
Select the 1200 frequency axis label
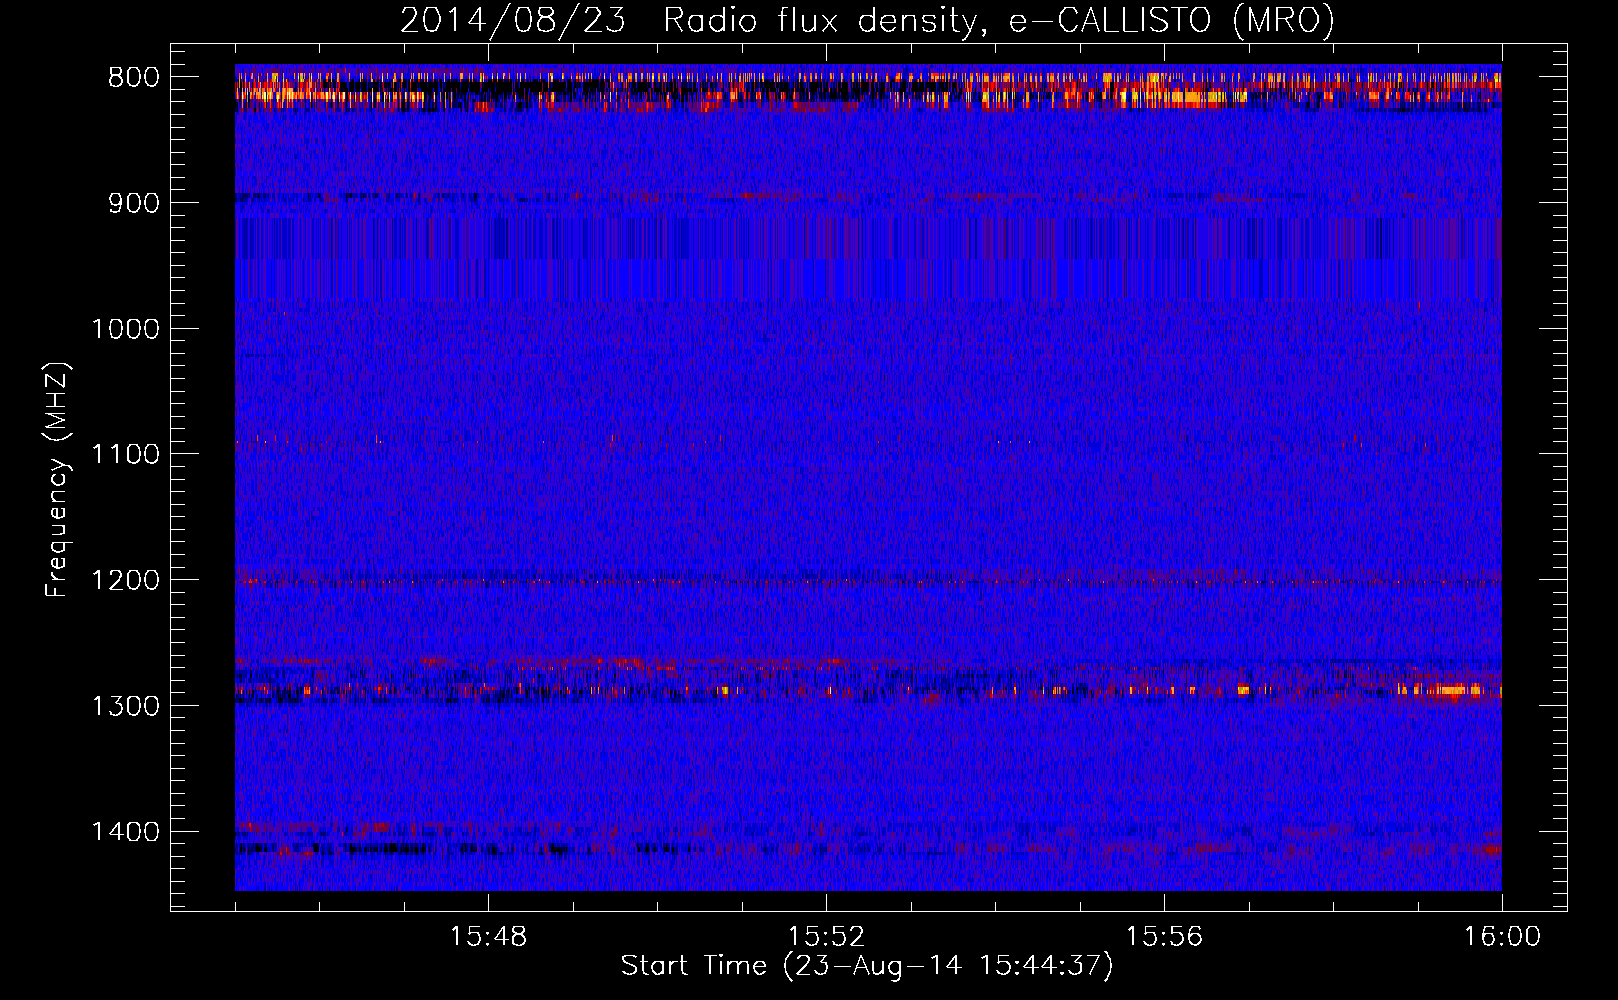(126, 581)
